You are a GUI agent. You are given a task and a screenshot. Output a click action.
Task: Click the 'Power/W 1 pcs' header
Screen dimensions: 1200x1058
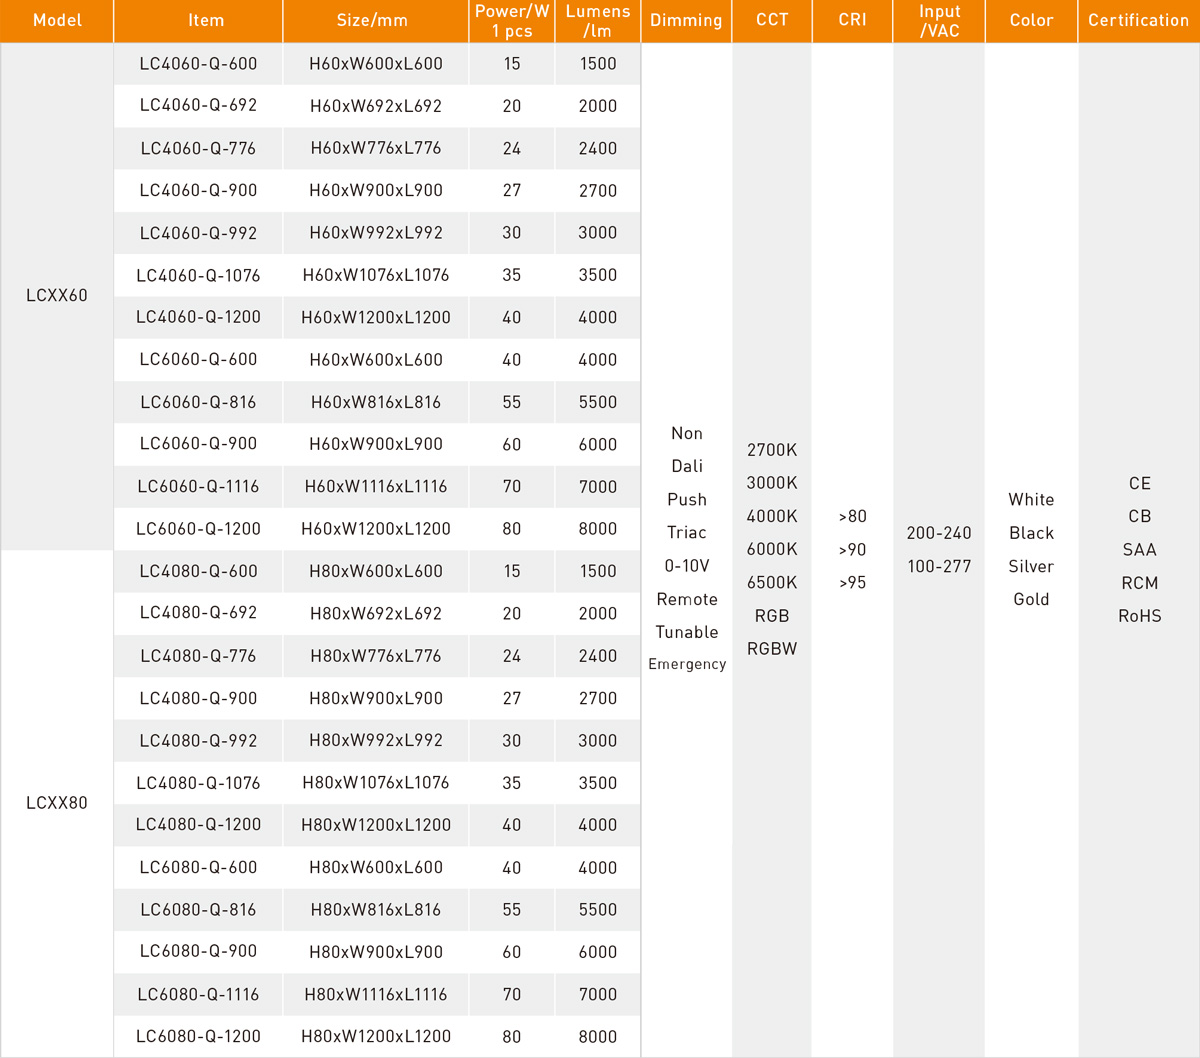point(512,21)
